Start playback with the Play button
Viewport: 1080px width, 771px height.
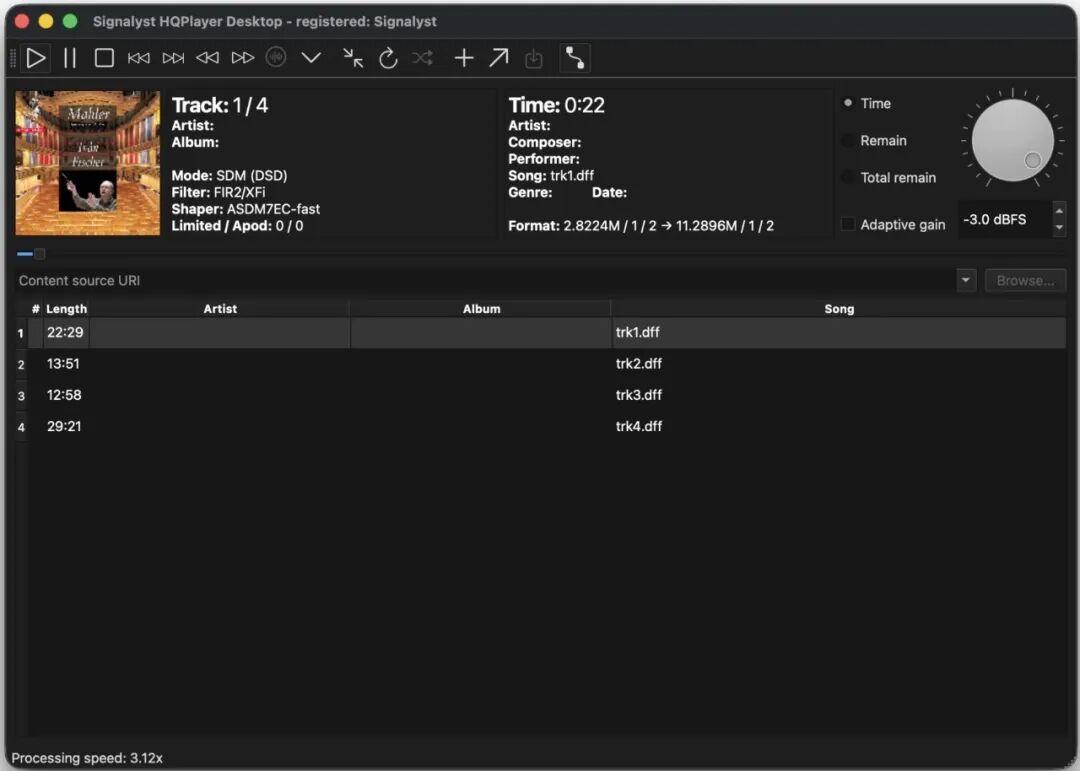36,58
